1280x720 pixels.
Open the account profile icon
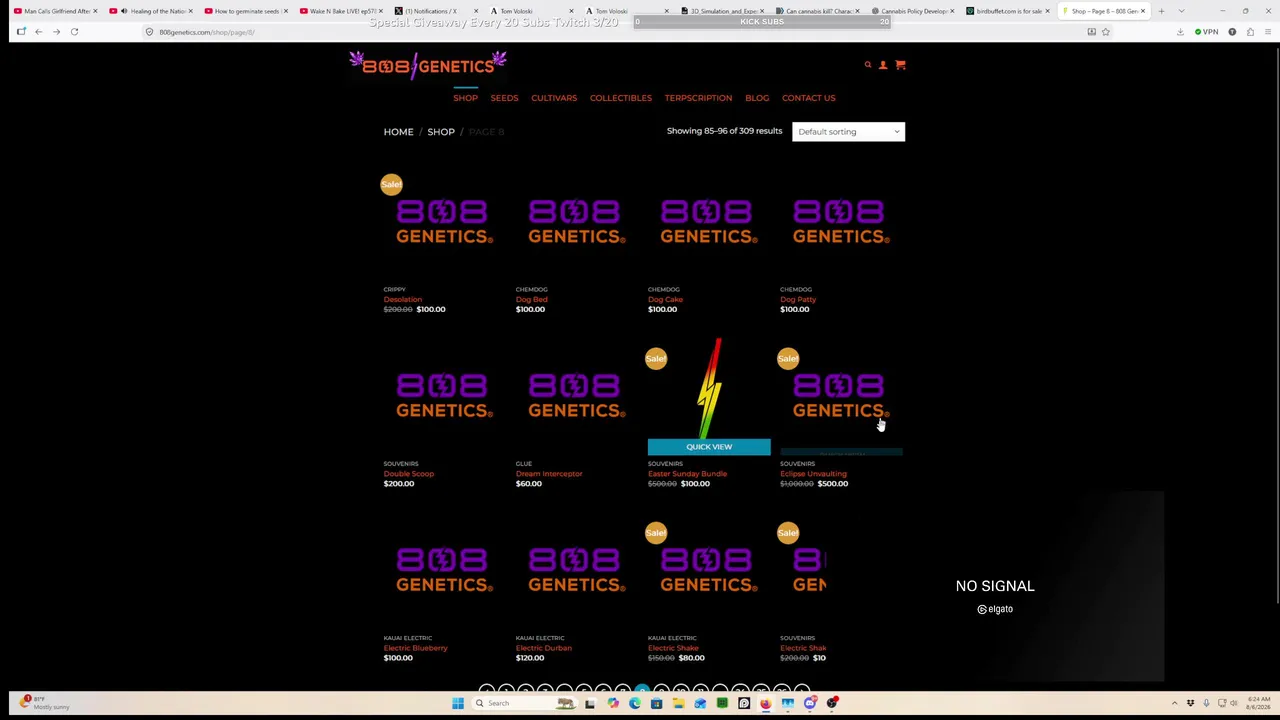(x=883, y=65)
